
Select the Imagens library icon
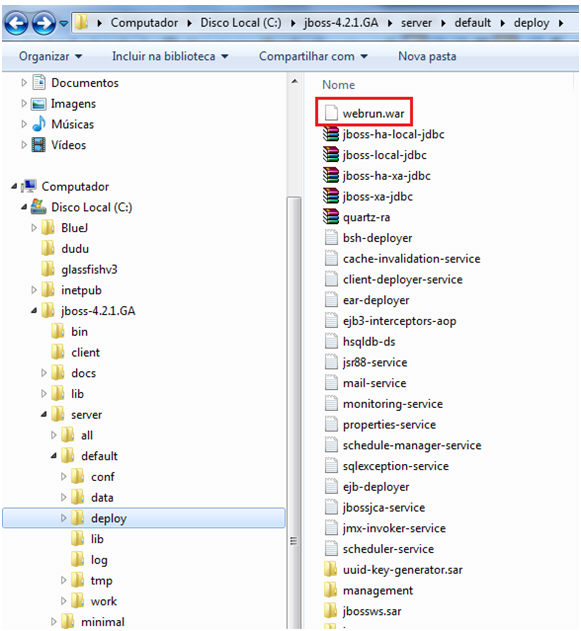click(x=39, y=103)
